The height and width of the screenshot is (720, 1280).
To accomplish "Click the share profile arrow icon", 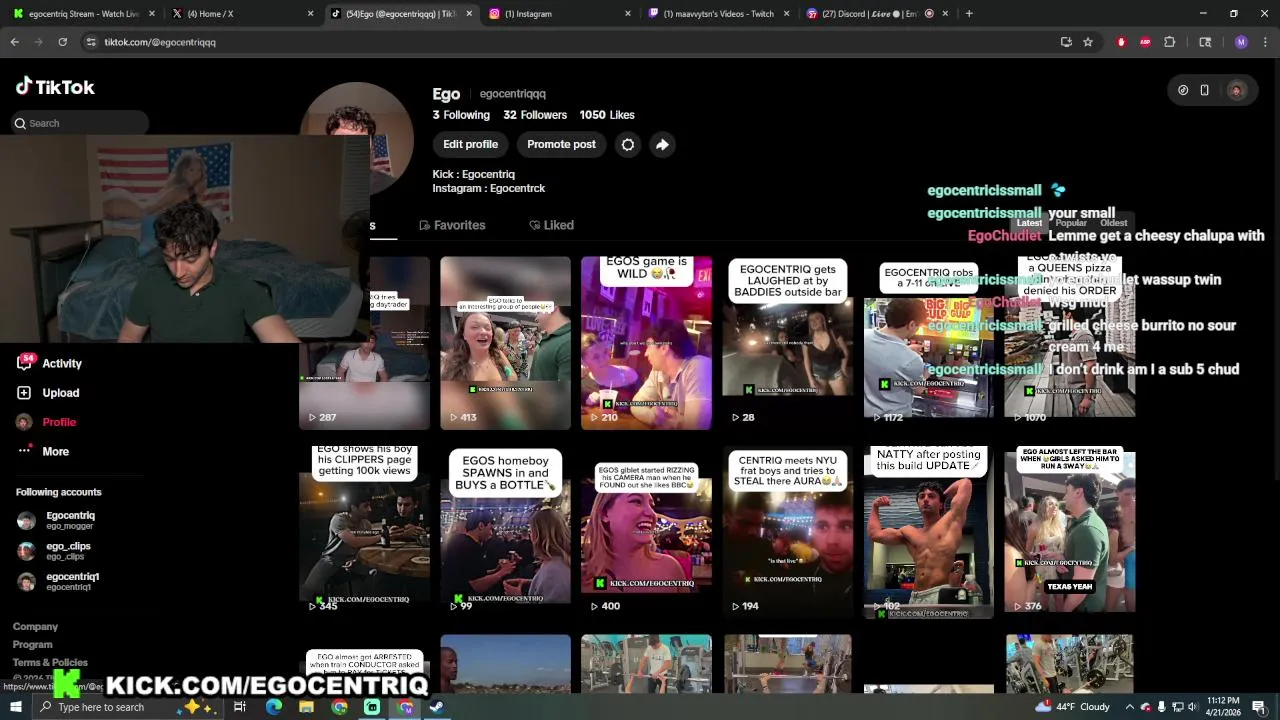I will [x=662, y=145].
